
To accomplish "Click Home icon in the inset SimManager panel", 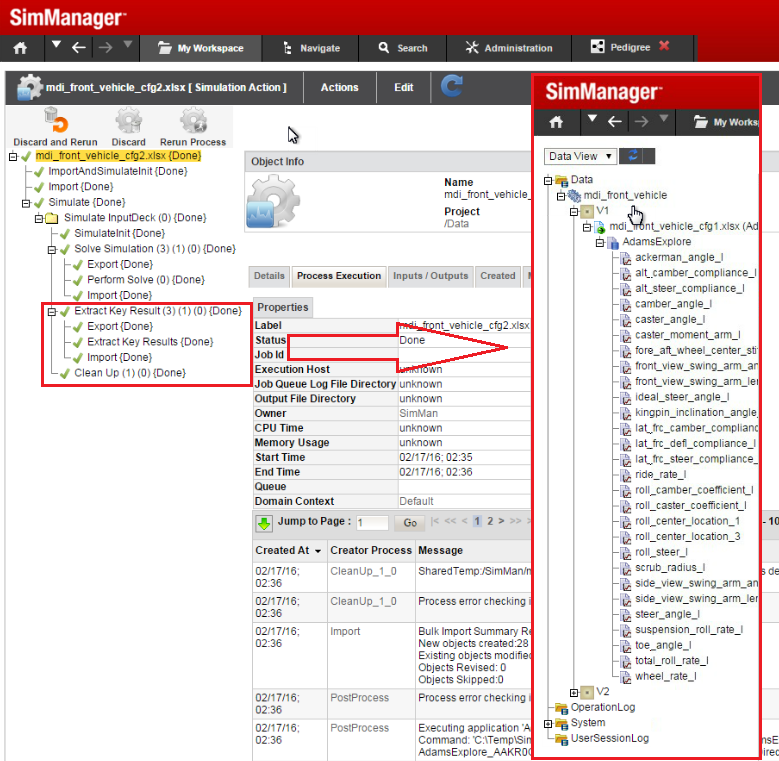I will [x=556, y=122].
